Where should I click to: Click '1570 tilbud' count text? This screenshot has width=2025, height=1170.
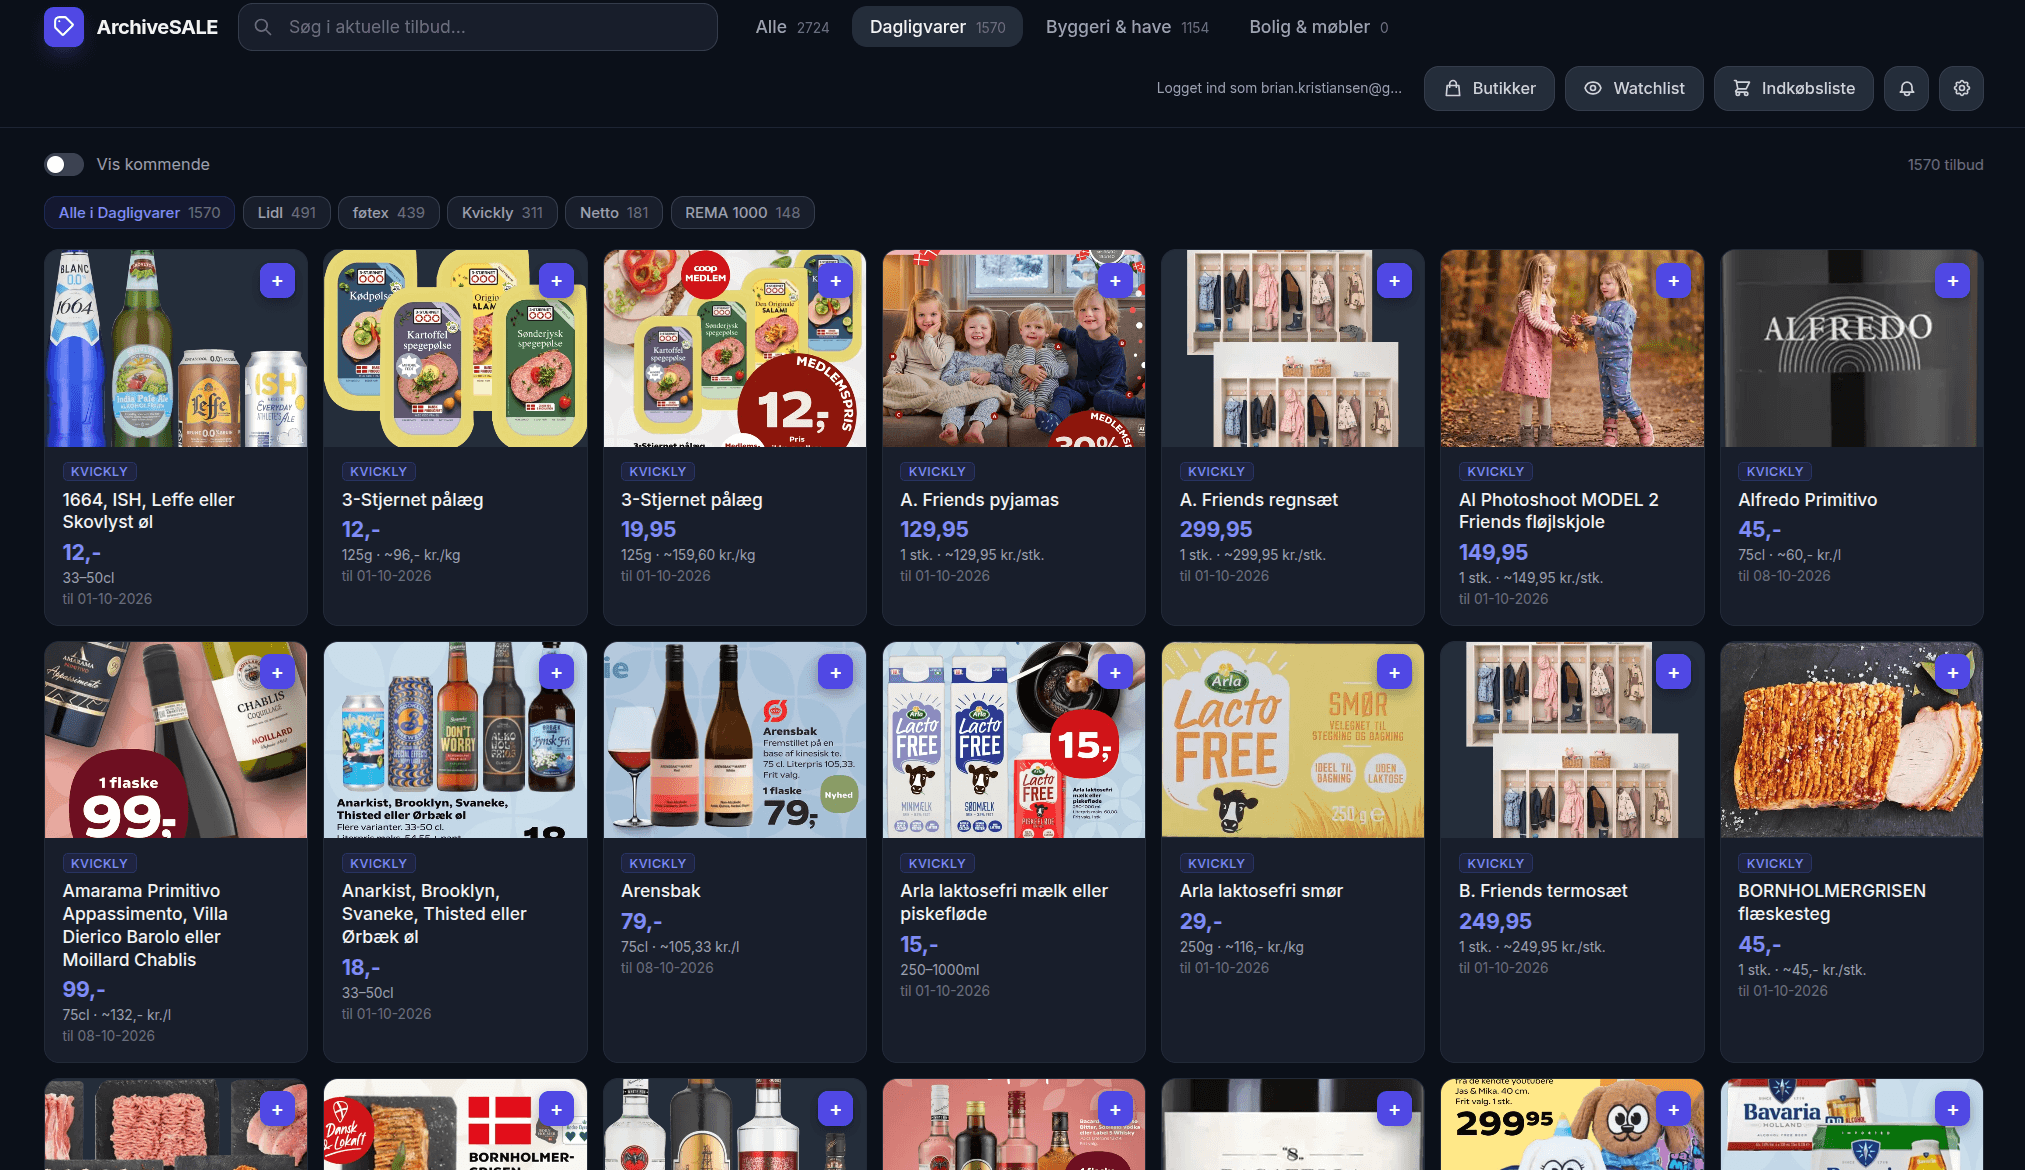tap(1945, 165)
